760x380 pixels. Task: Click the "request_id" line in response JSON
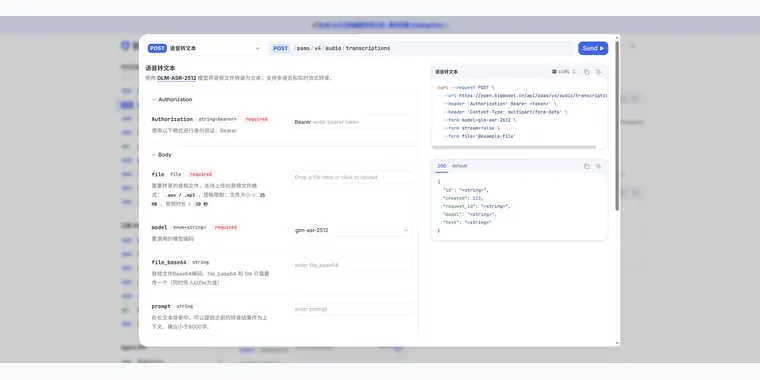tap(476, 206)
